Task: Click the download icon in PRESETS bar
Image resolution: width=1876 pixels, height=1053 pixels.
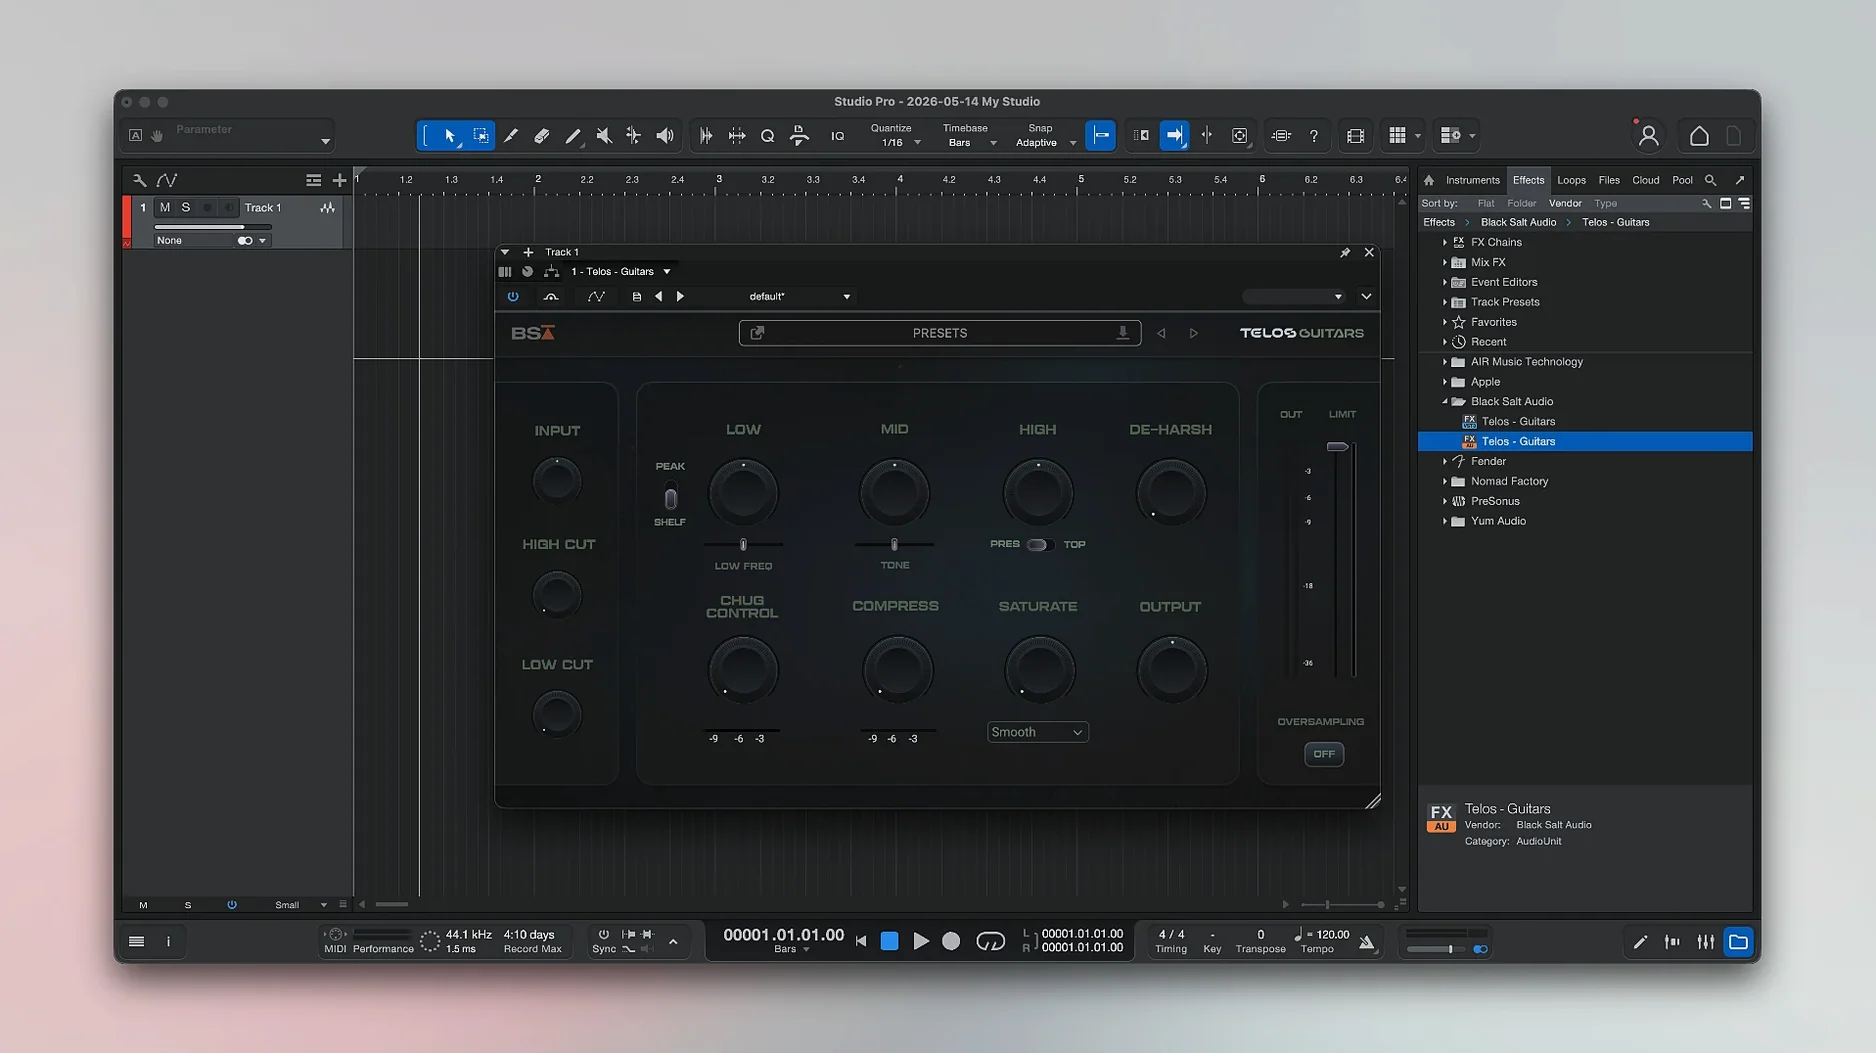Action: [x=1123, y=333]
